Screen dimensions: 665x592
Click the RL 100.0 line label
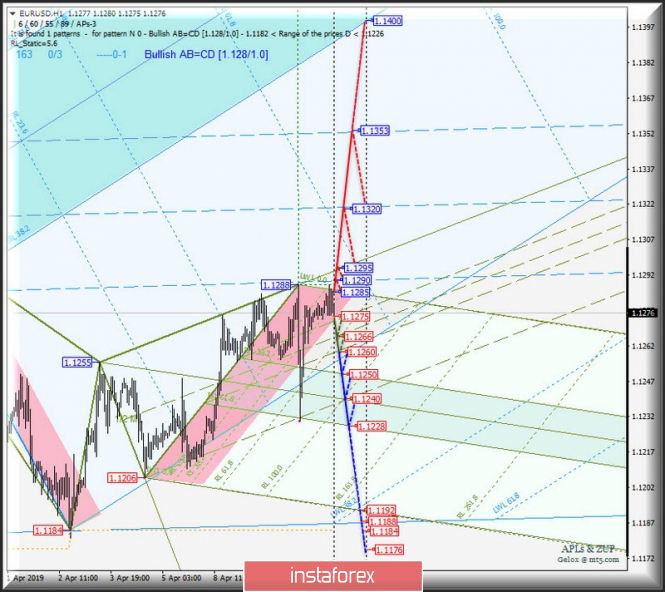pos(271,477)
